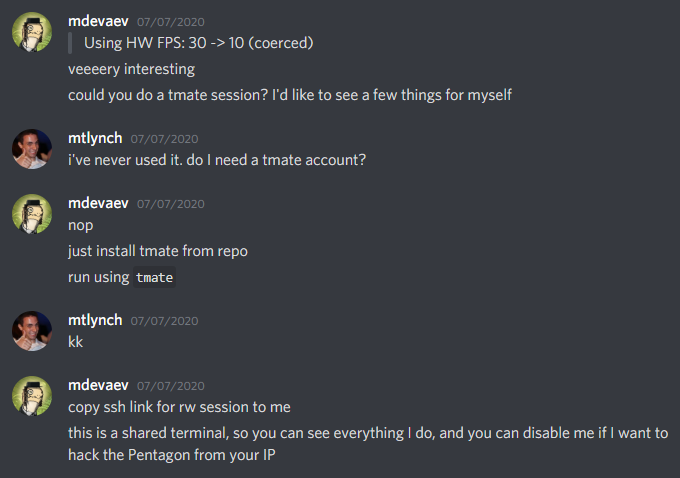Click mtlynch's avatar beside the 'kk' message

(x=32, y=330)
